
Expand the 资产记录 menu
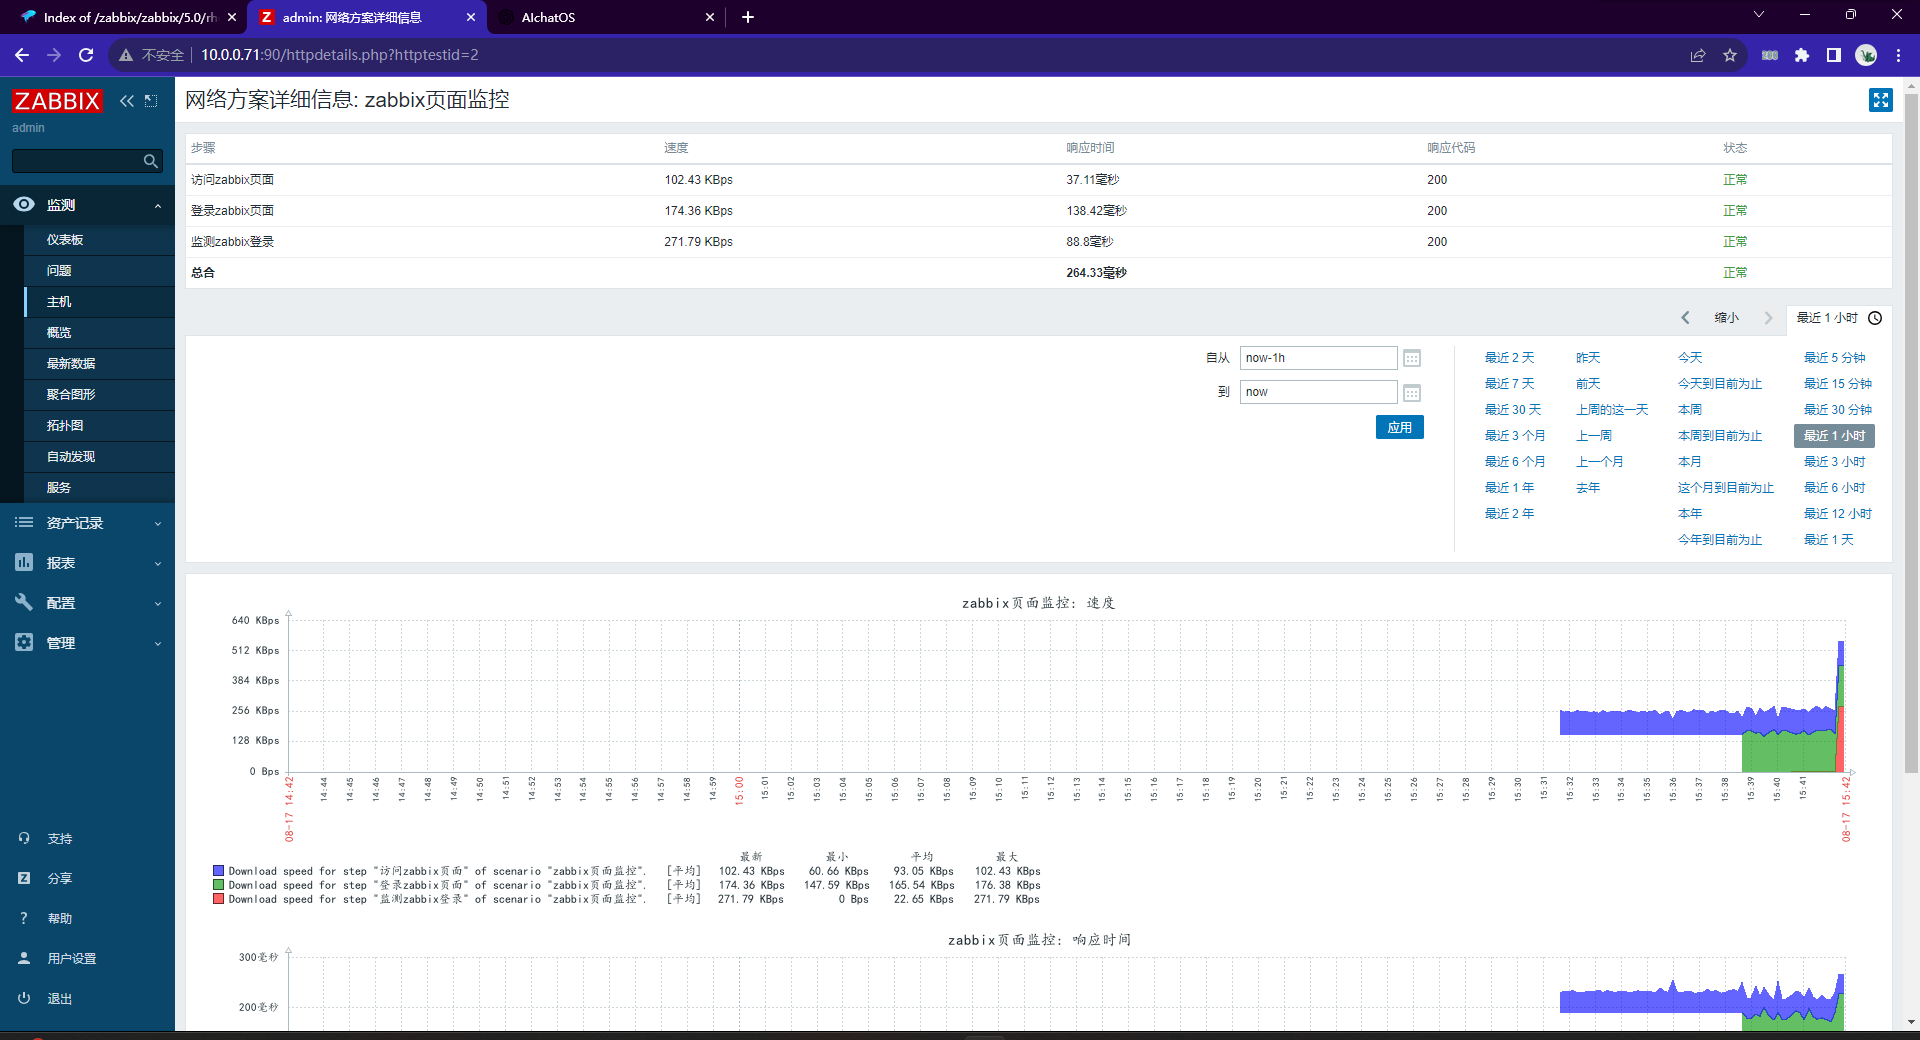[87, 523]
